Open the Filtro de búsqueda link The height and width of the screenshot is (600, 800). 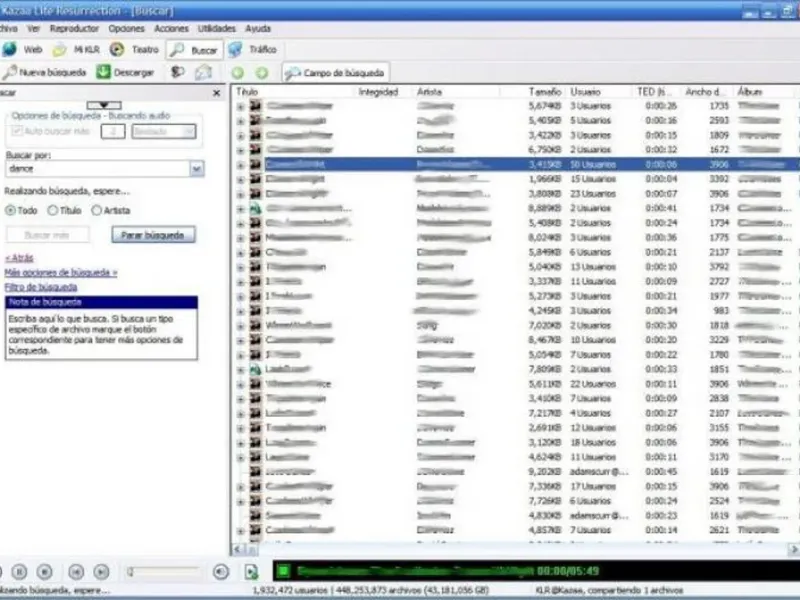pyautogui.click(x=41, y=287)
